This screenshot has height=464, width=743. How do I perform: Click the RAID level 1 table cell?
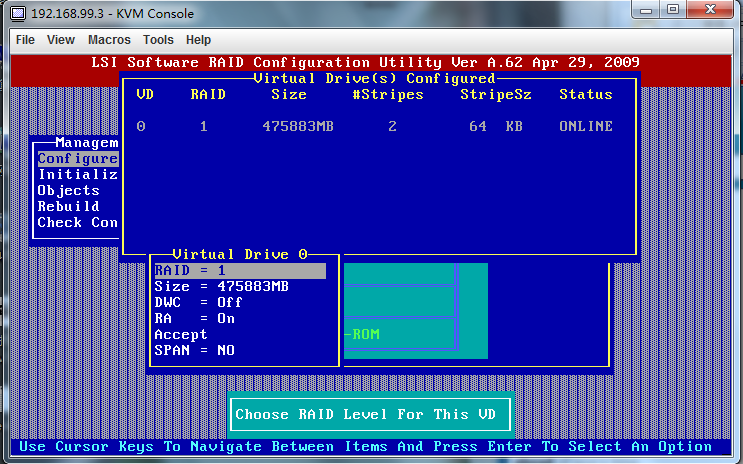204,126
